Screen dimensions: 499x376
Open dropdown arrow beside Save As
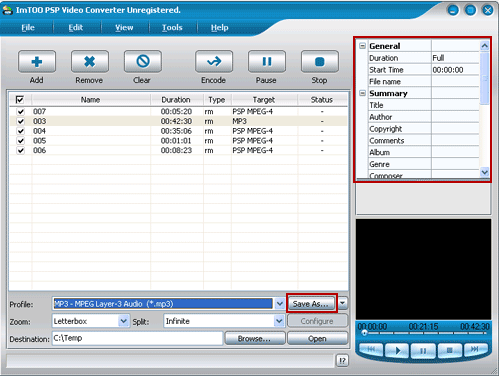pyautogui.click(x=342, y=303)
